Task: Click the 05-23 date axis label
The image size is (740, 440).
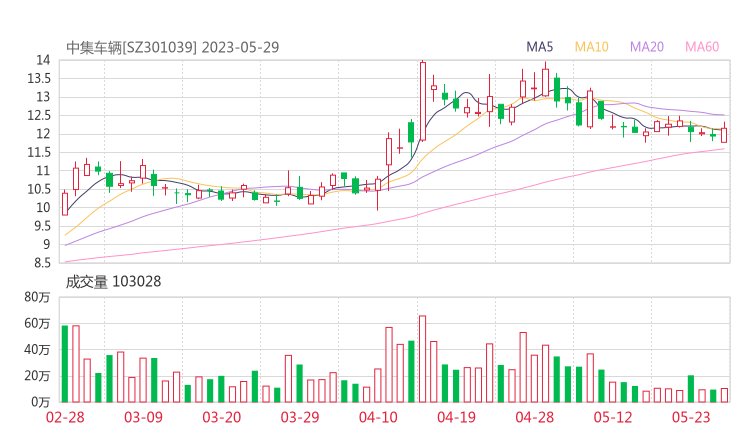Action: click(x=691, y=417)
